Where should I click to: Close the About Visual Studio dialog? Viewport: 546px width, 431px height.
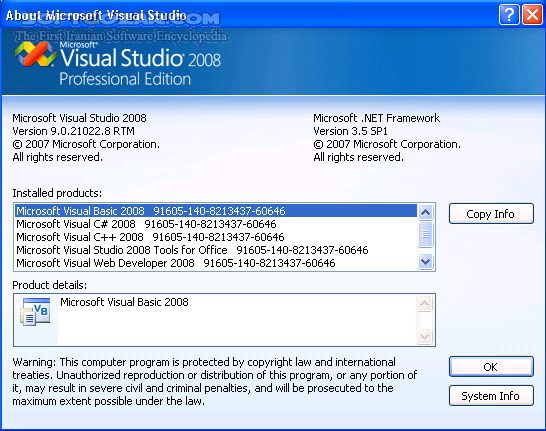coord(532,15)
